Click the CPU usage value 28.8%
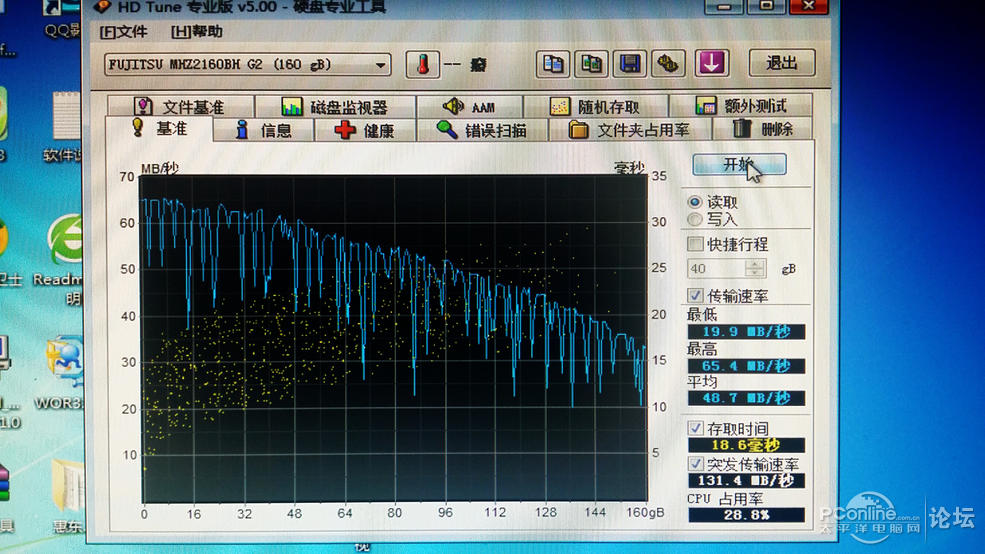985x554 pixels. (746, 515)
